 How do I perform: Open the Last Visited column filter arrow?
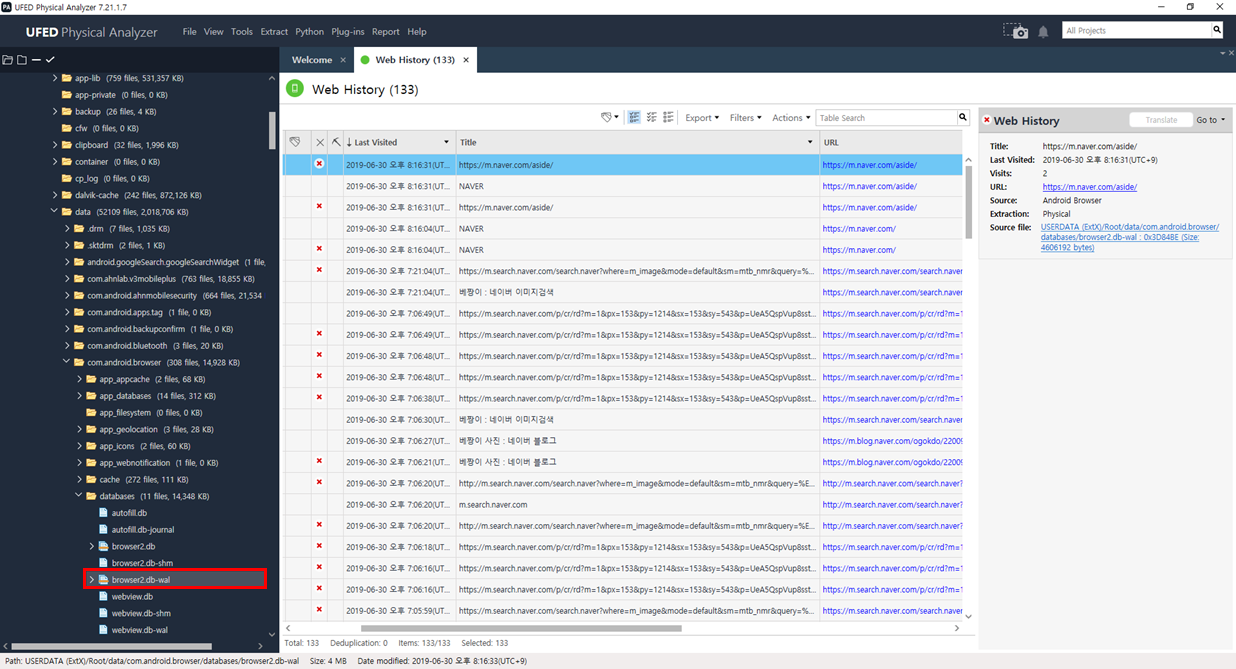coord(446,142)
